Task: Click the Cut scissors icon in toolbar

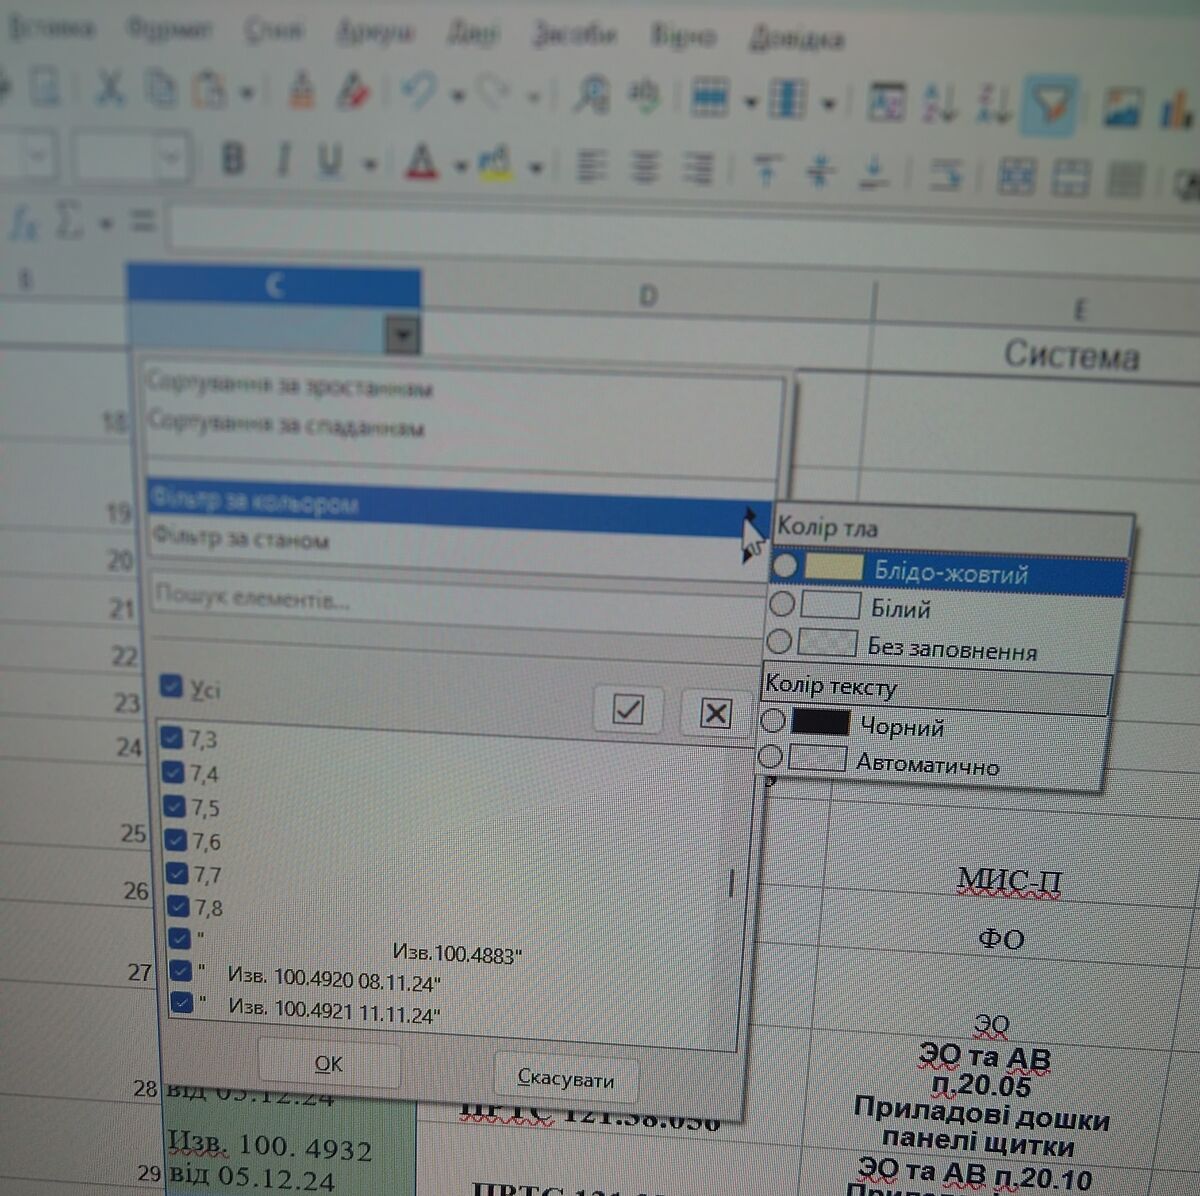Action: tap(109, 93)
